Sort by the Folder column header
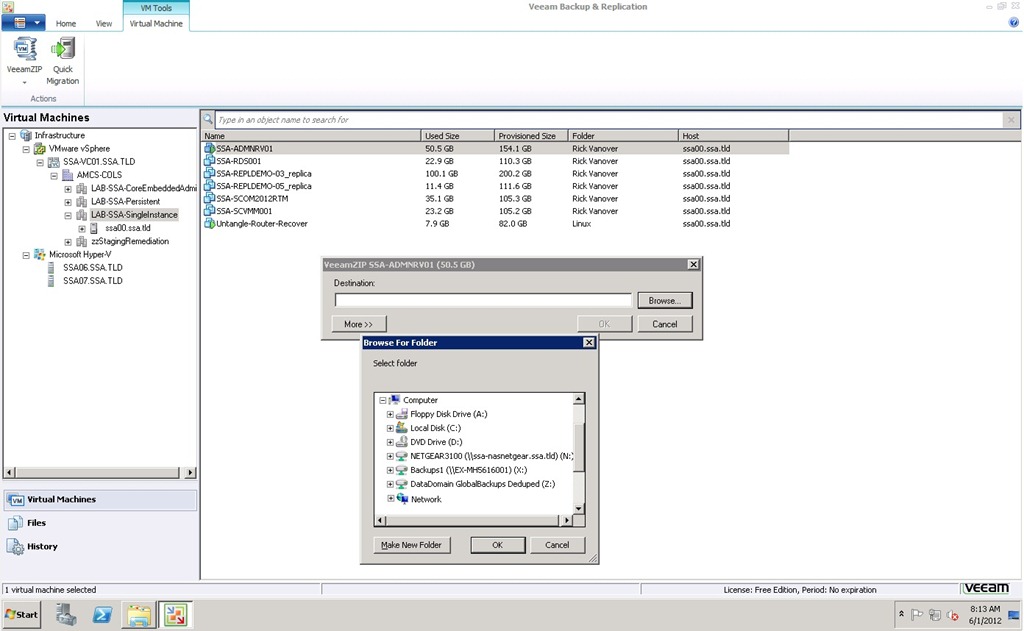The width and height of the screenshot is (1024, 631). (623, 136)
